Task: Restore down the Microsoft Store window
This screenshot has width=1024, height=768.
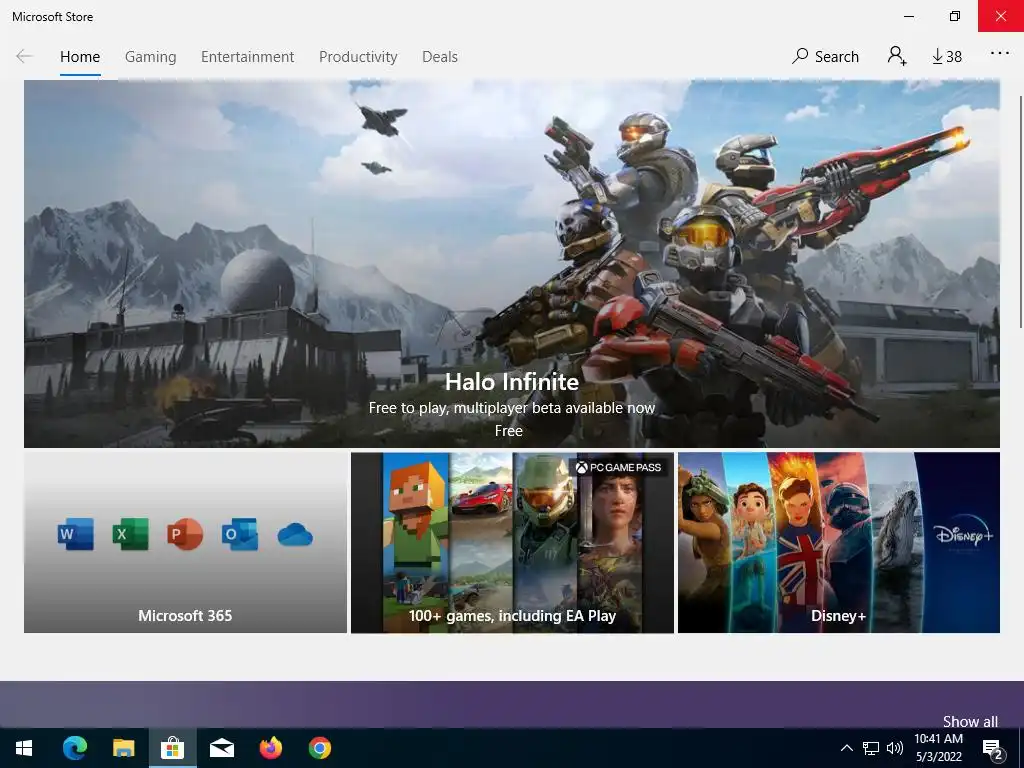Action: point(955,16)
